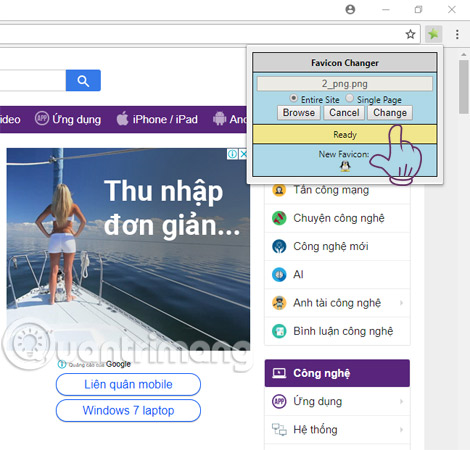Click the blue magnifier search button
This screenshot has width=470, height=450.
83,80
